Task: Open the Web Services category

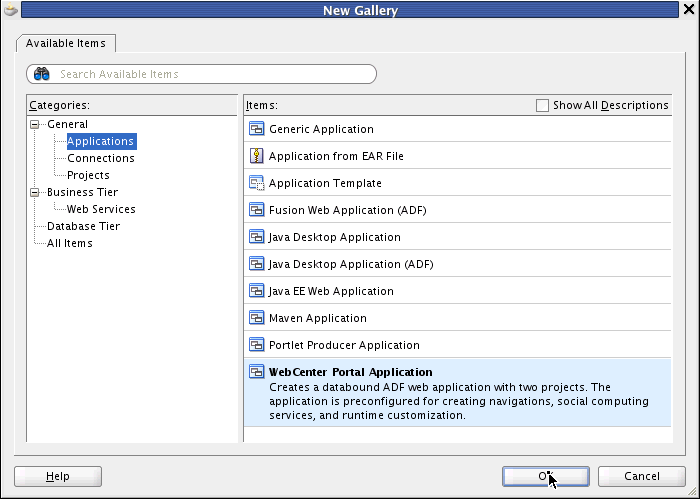Action: [x=100, y=209]
